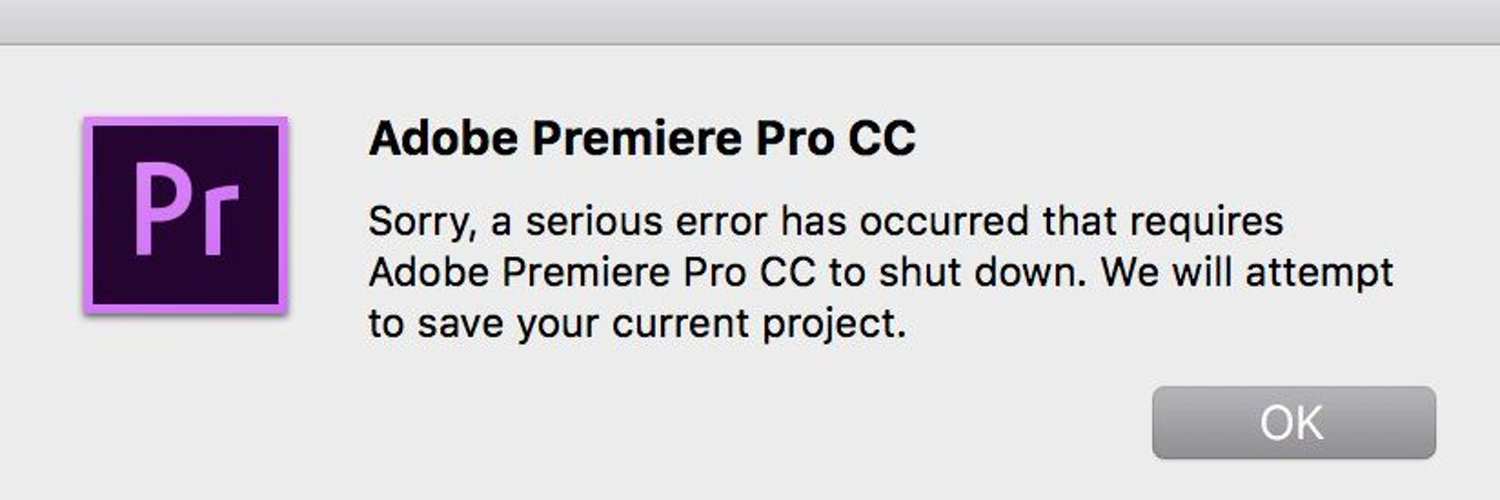
Task: Click the Adobe Premiere Pro app icon
Action: pos(185,214)
